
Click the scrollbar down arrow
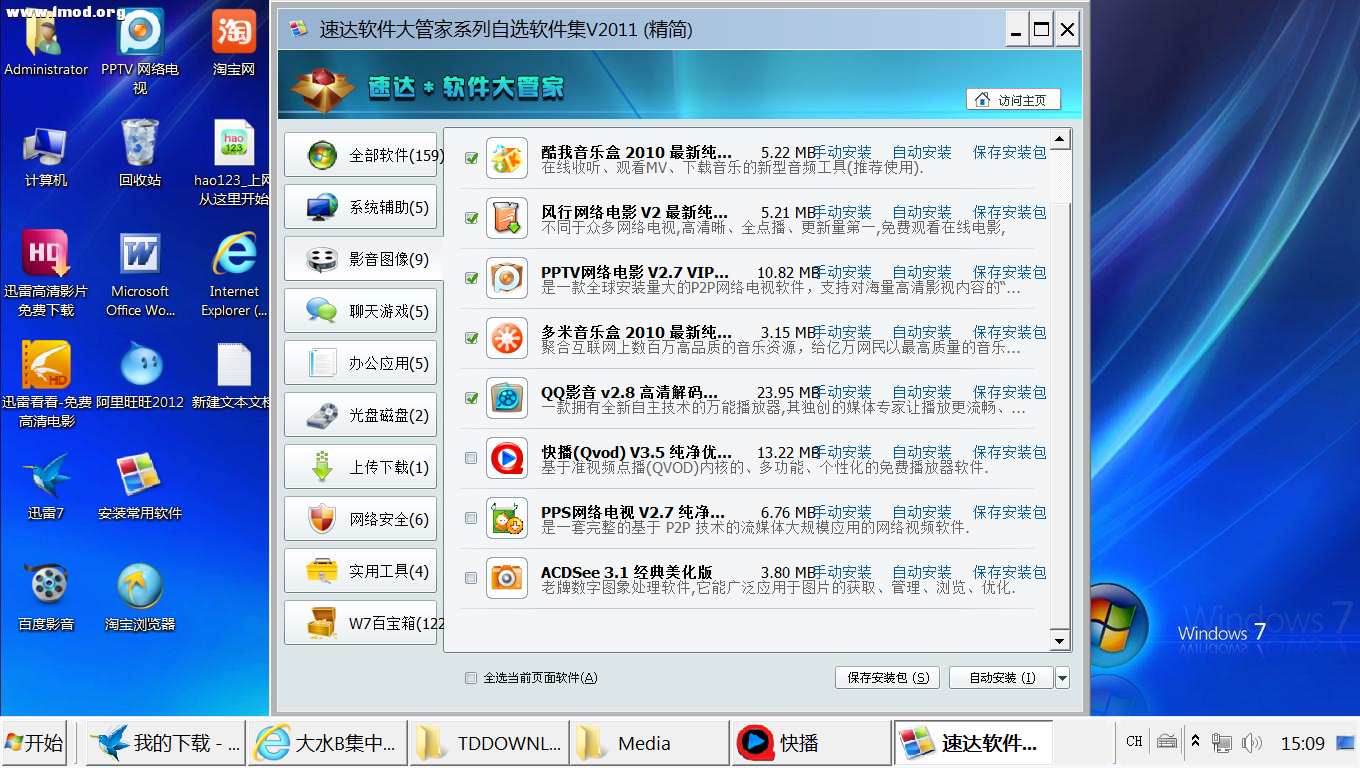pyautogui.click(x=1059, y=639)
